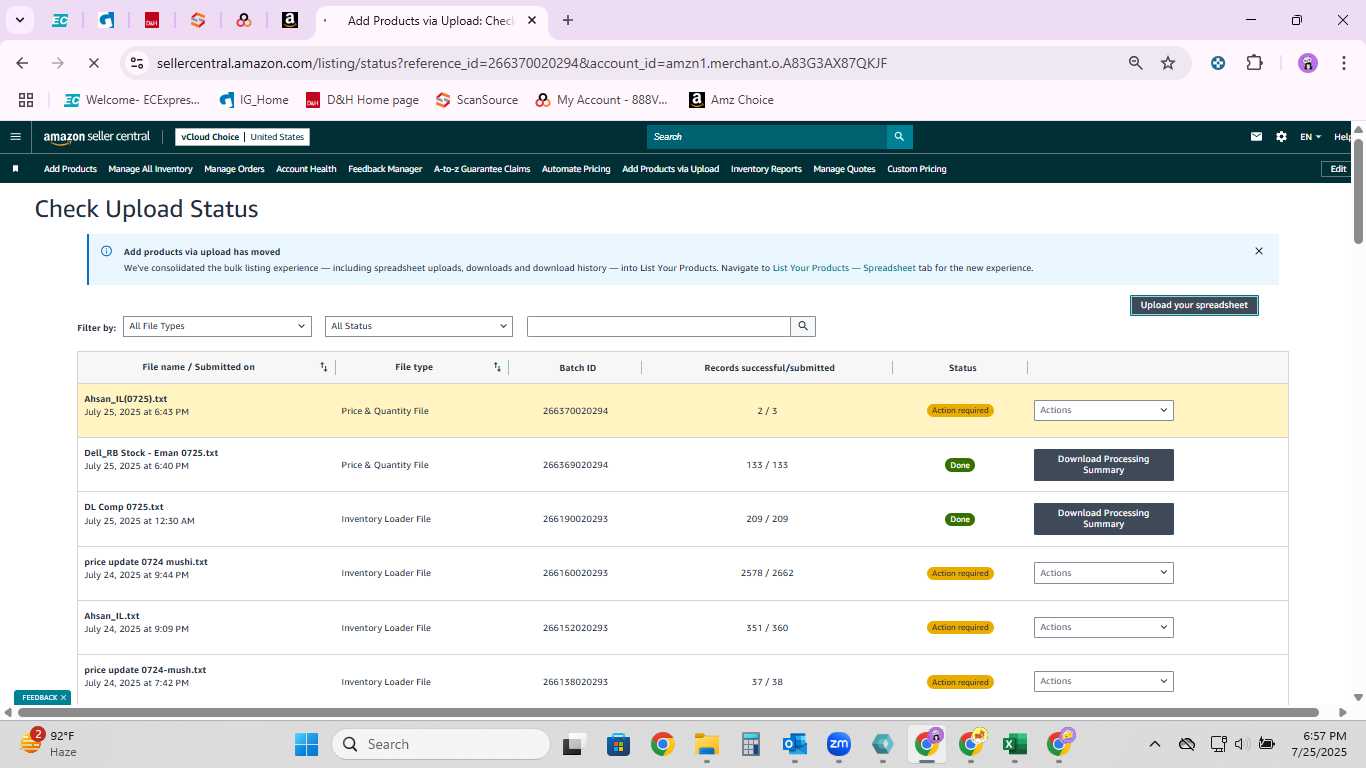1366x768 pixels.
Task: Click the Amazon Seller Central logo
Action: 96,137
